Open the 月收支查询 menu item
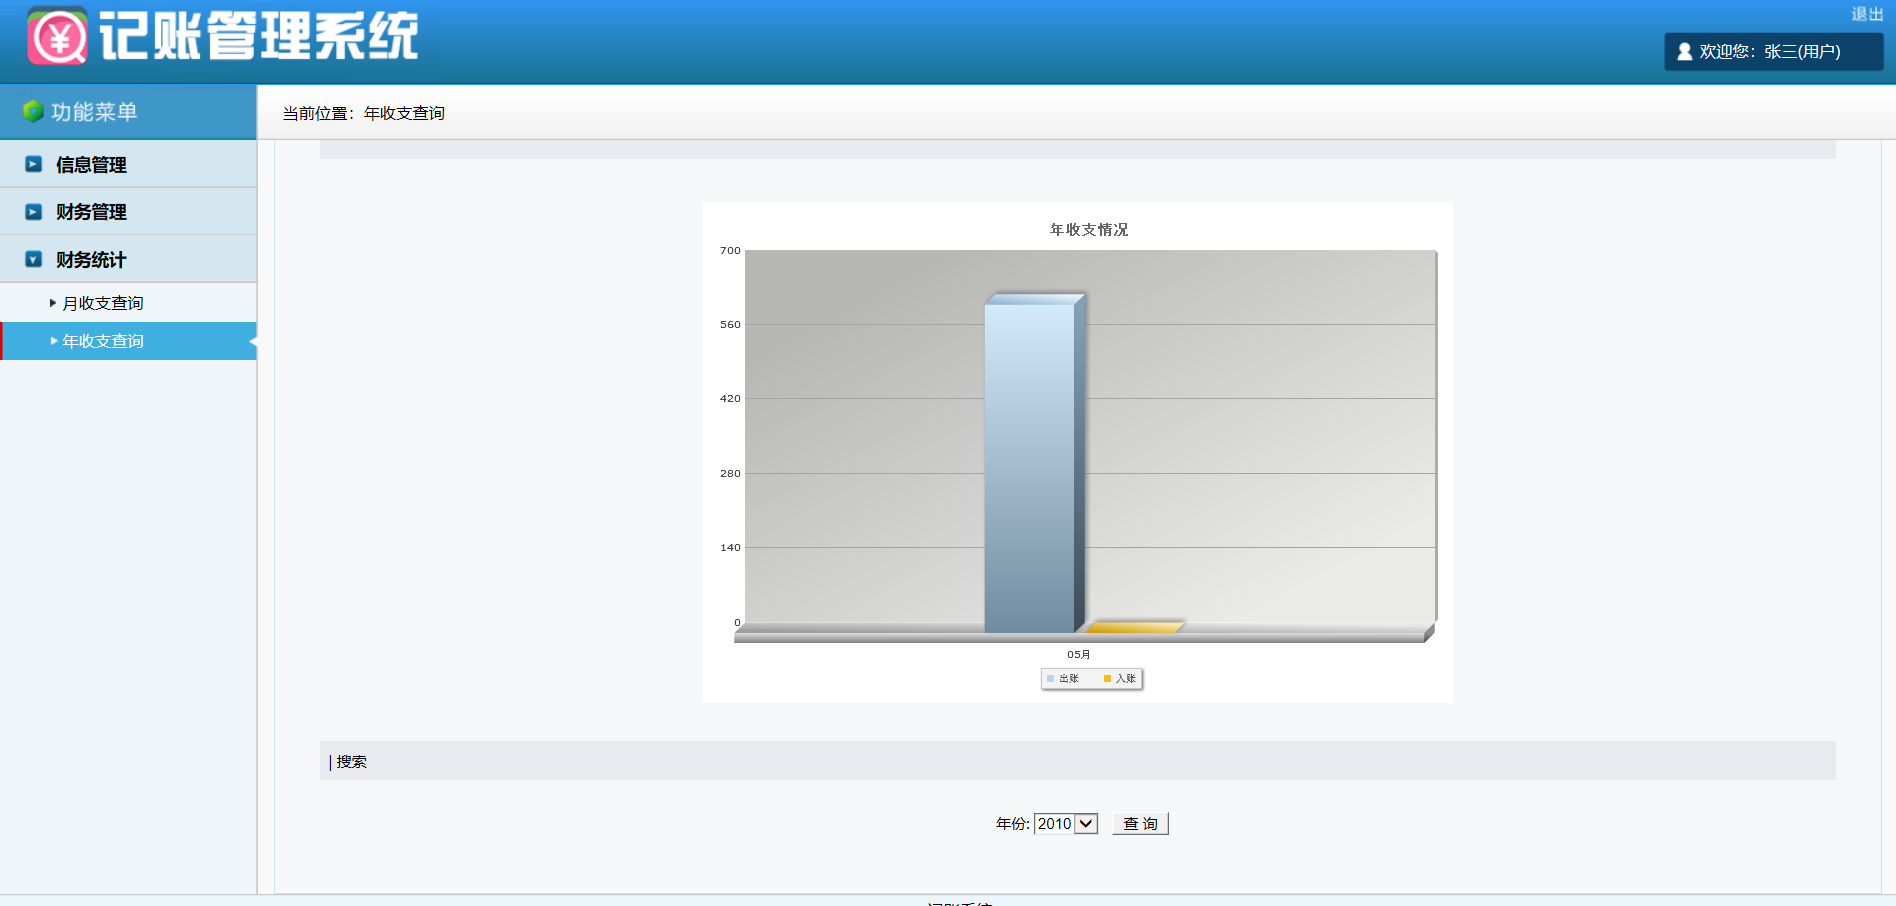Viewport: 1896px width, 906px height. [103, 303]
